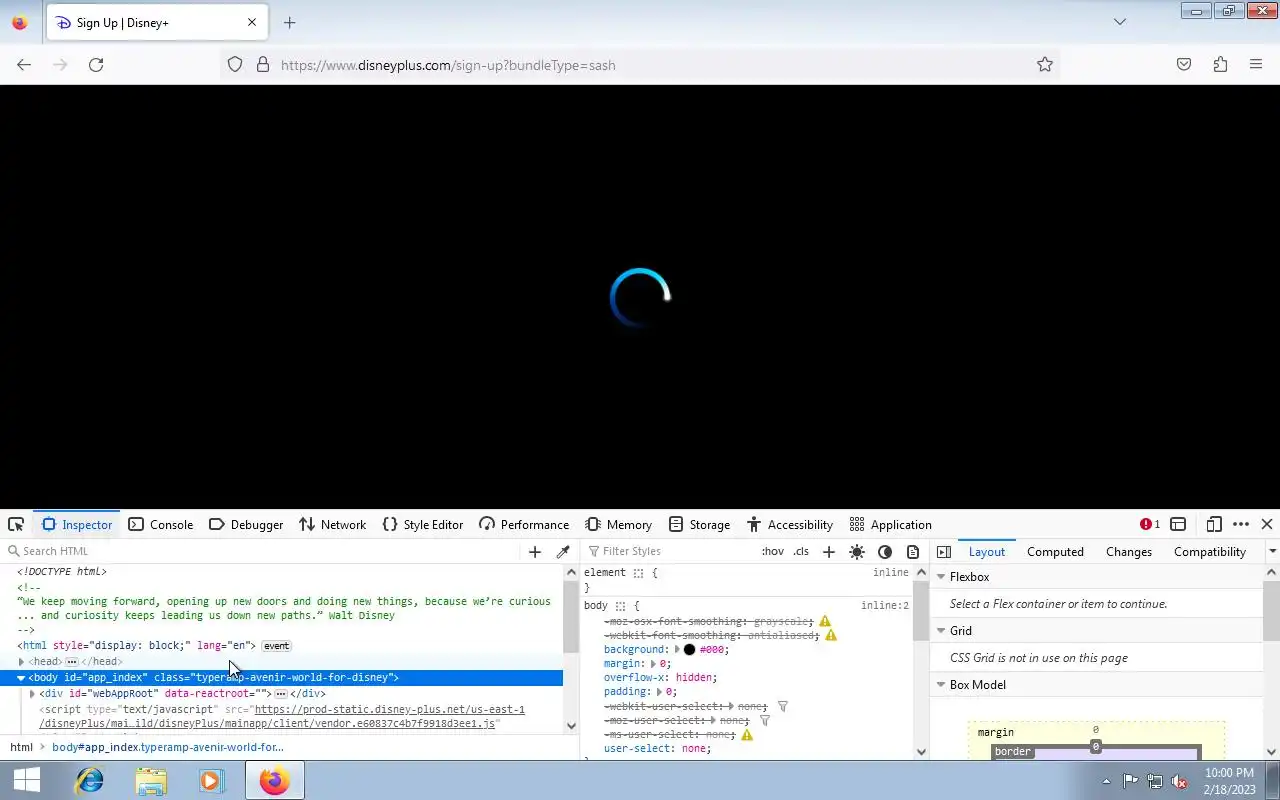Toggle print media simulation
The width and height of the screenshot is (1280, 800).
[913, 551]
